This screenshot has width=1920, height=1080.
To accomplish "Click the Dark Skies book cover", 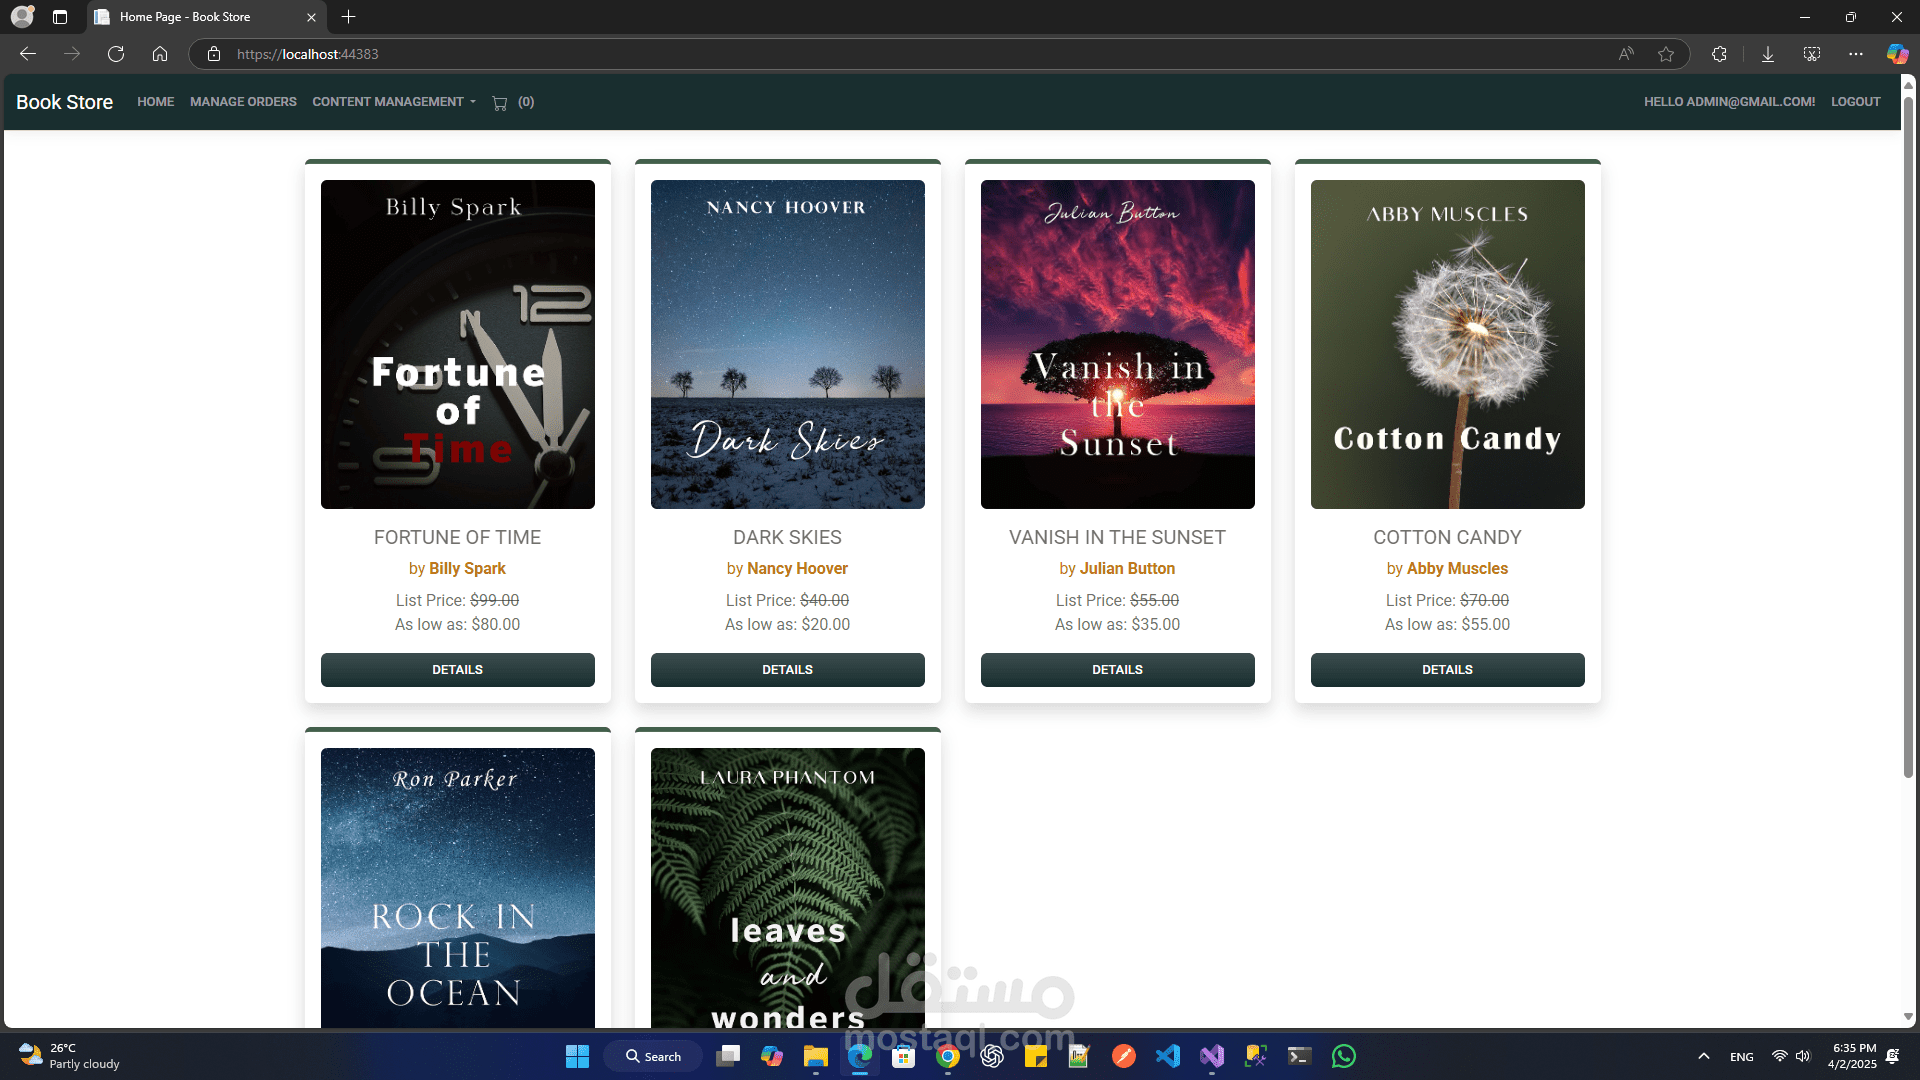I will [x=788, y=344].
